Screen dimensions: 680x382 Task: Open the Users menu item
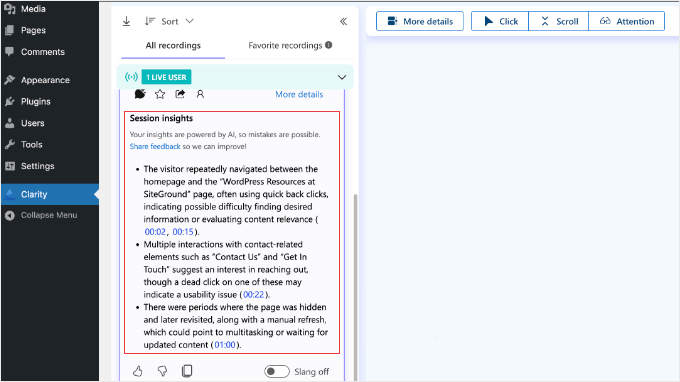pyautogui.click(x=50, y=123)
